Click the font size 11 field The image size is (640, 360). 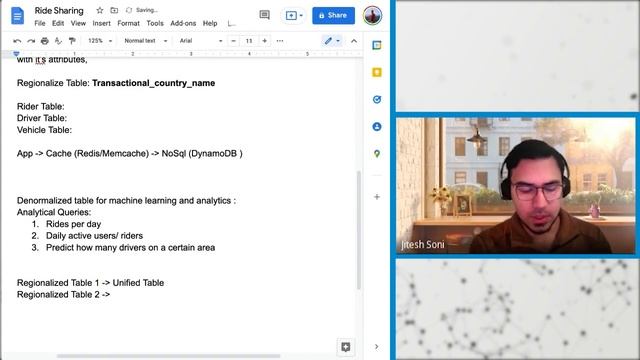click(x=249, y=41)
